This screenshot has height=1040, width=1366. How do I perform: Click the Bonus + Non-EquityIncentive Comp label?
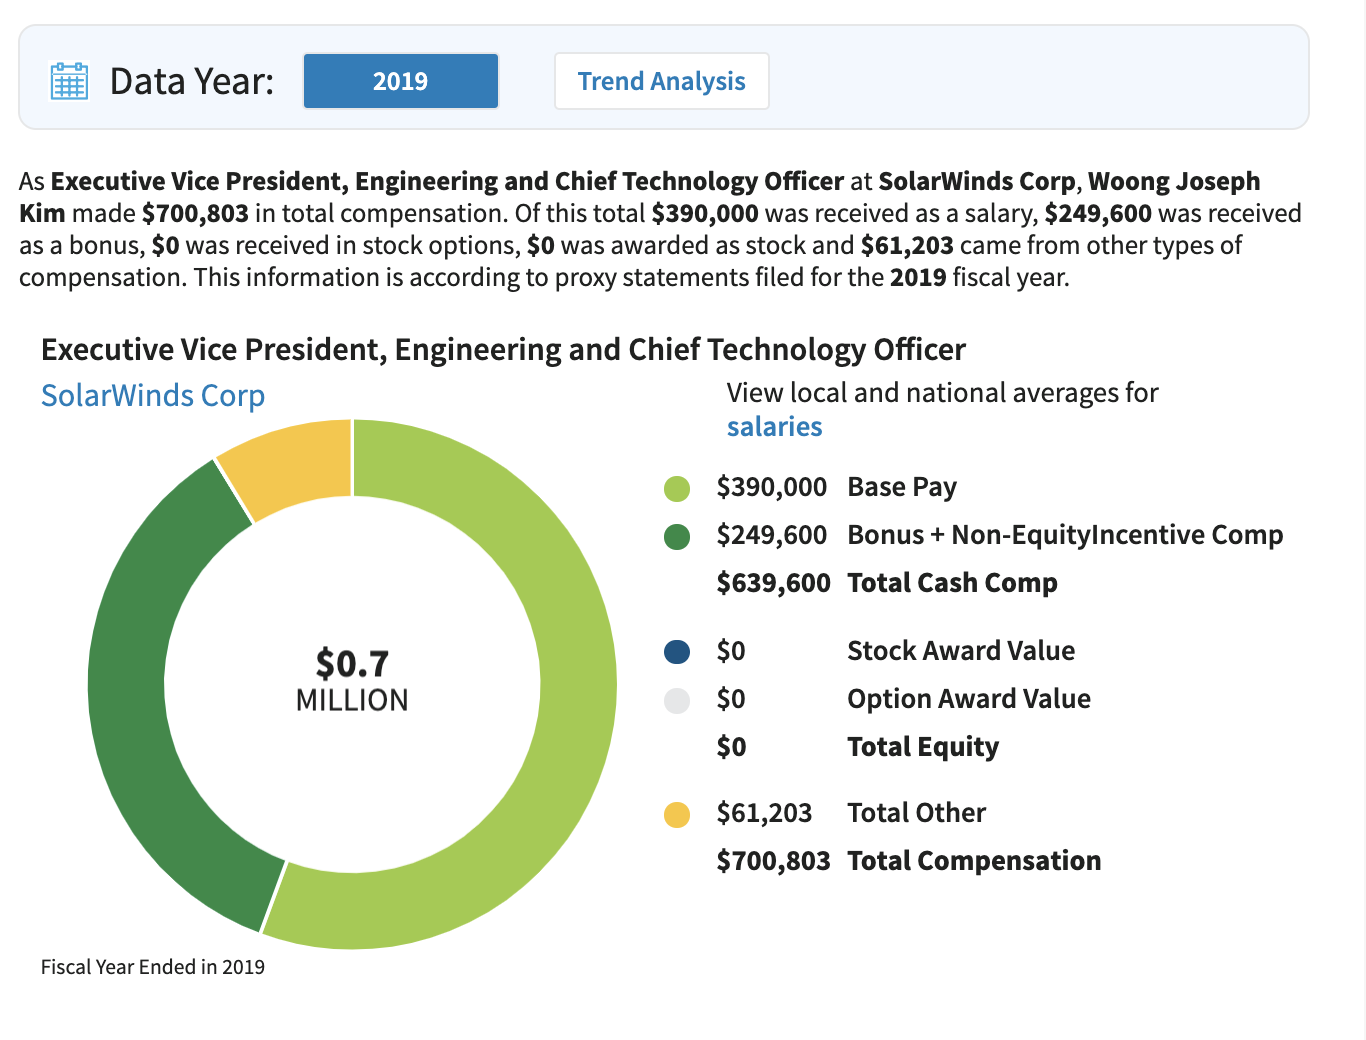[x=1065, y=535]
